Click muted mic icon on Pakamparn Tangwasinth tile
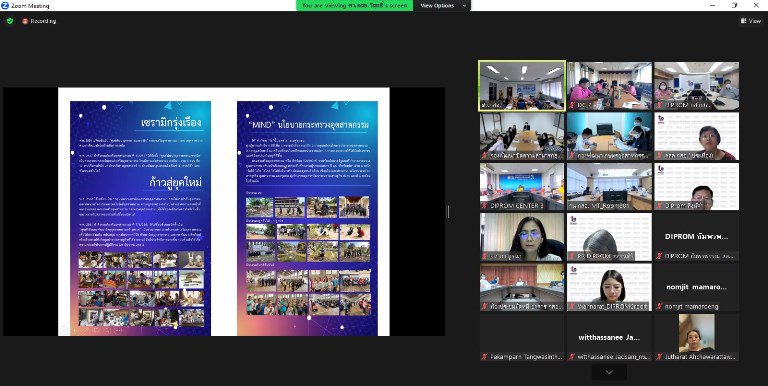Viewport: 768px width, 386px height. 485,357
